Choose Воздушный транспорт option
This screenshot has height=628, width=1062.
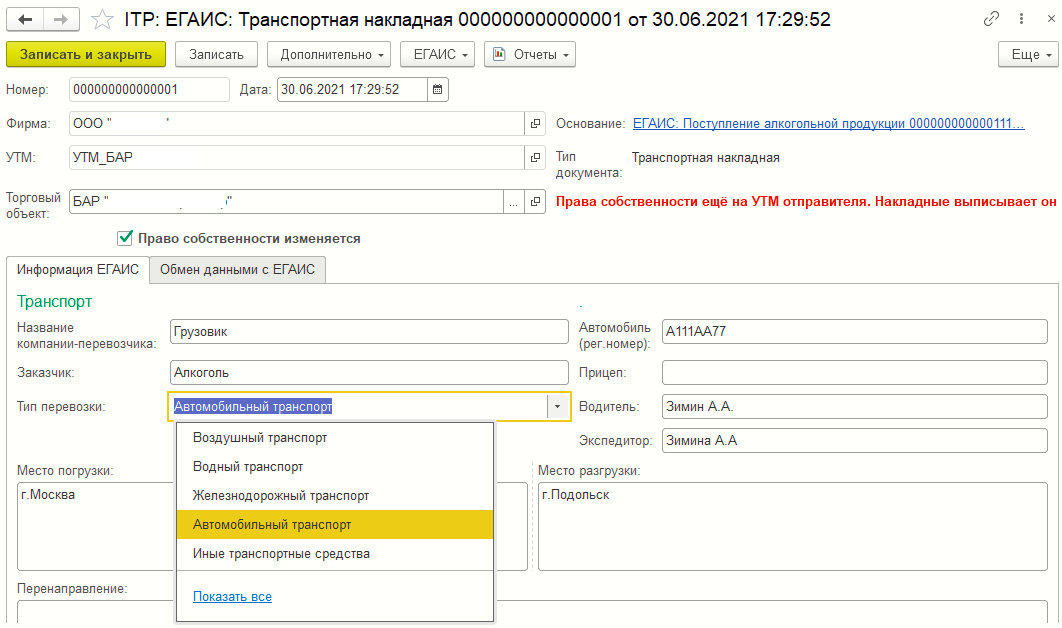point(260,438)
